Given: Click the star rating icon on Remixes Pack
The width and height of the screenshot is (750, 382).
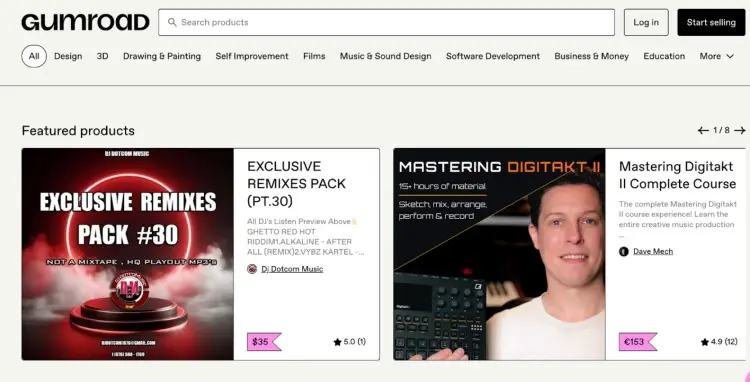Looking at the screenshot, I should 337,342.
